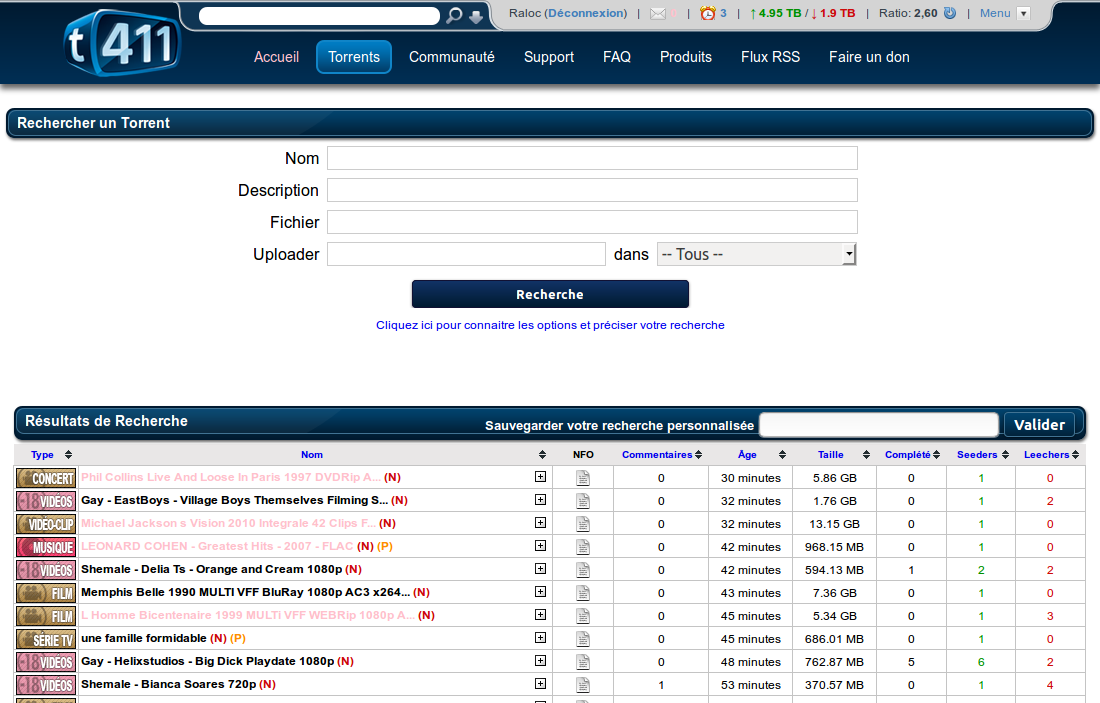Click the VIDÉO-CLIP category icon

click(x=46, y=524)
